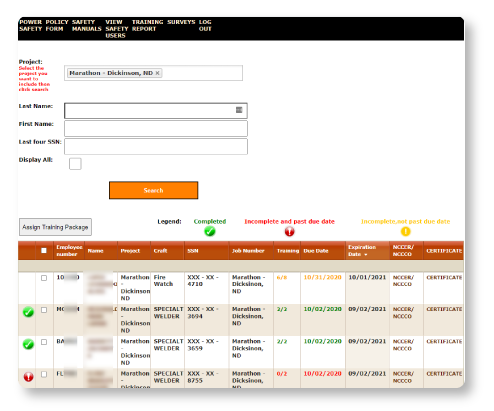Open 2/2 training link for SSN 3694
The height and width of the screenshot is (411, 494).
click(282, 309)
